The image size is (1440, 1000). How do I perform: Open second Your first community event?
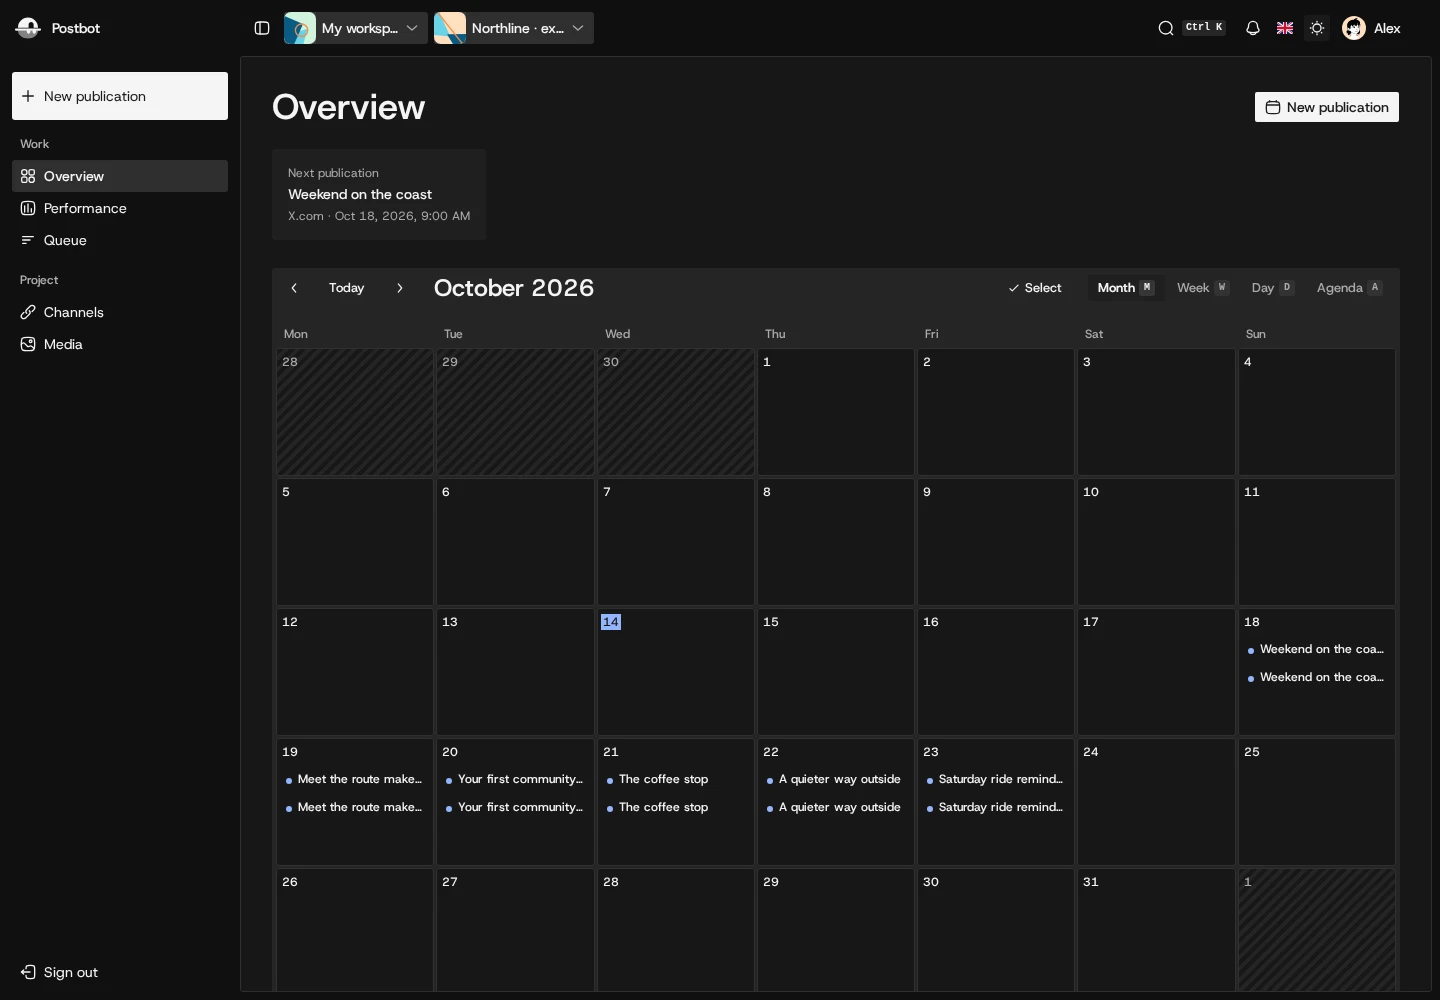(514, 807)
